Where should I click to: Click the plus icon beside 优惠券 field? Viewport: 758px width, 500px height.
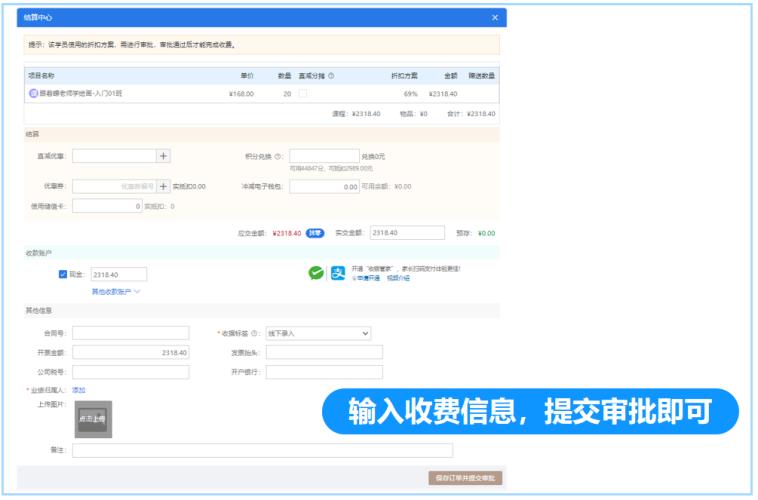tap(164, 186)
